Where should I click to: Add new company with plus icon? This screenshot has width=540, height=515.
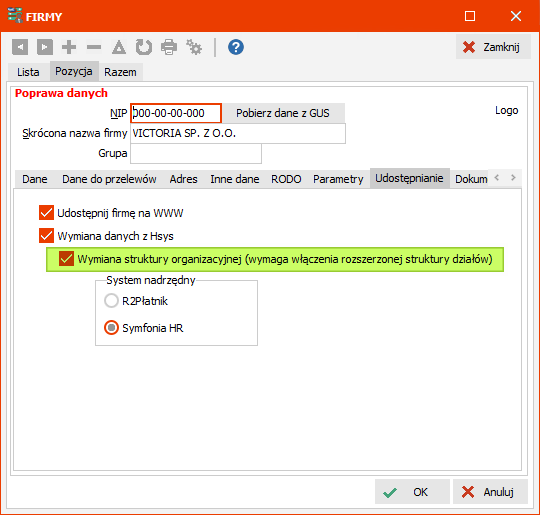click(x=69, y=47)
